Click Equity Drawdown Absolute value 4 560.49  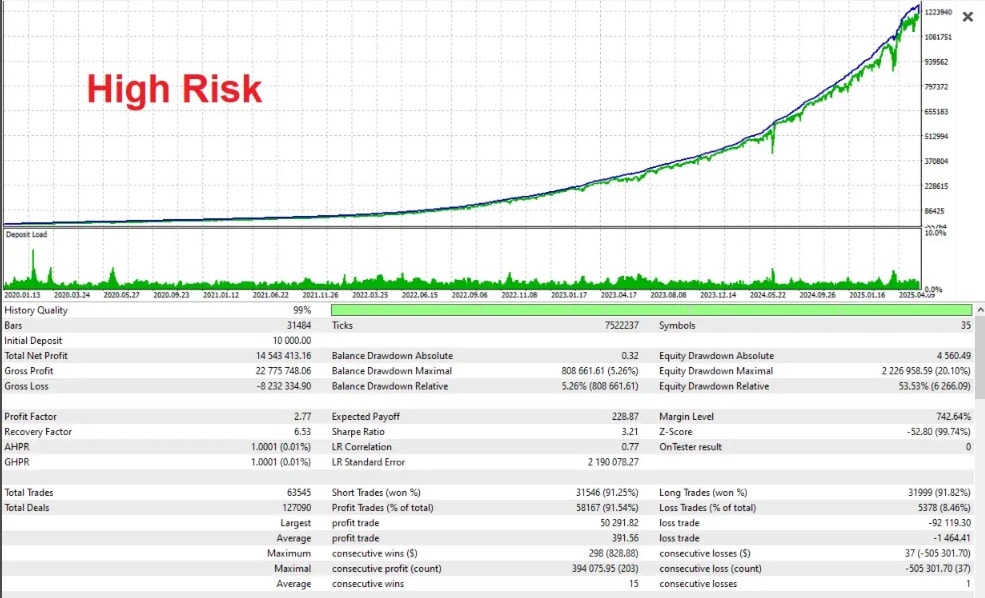point(954,356)
